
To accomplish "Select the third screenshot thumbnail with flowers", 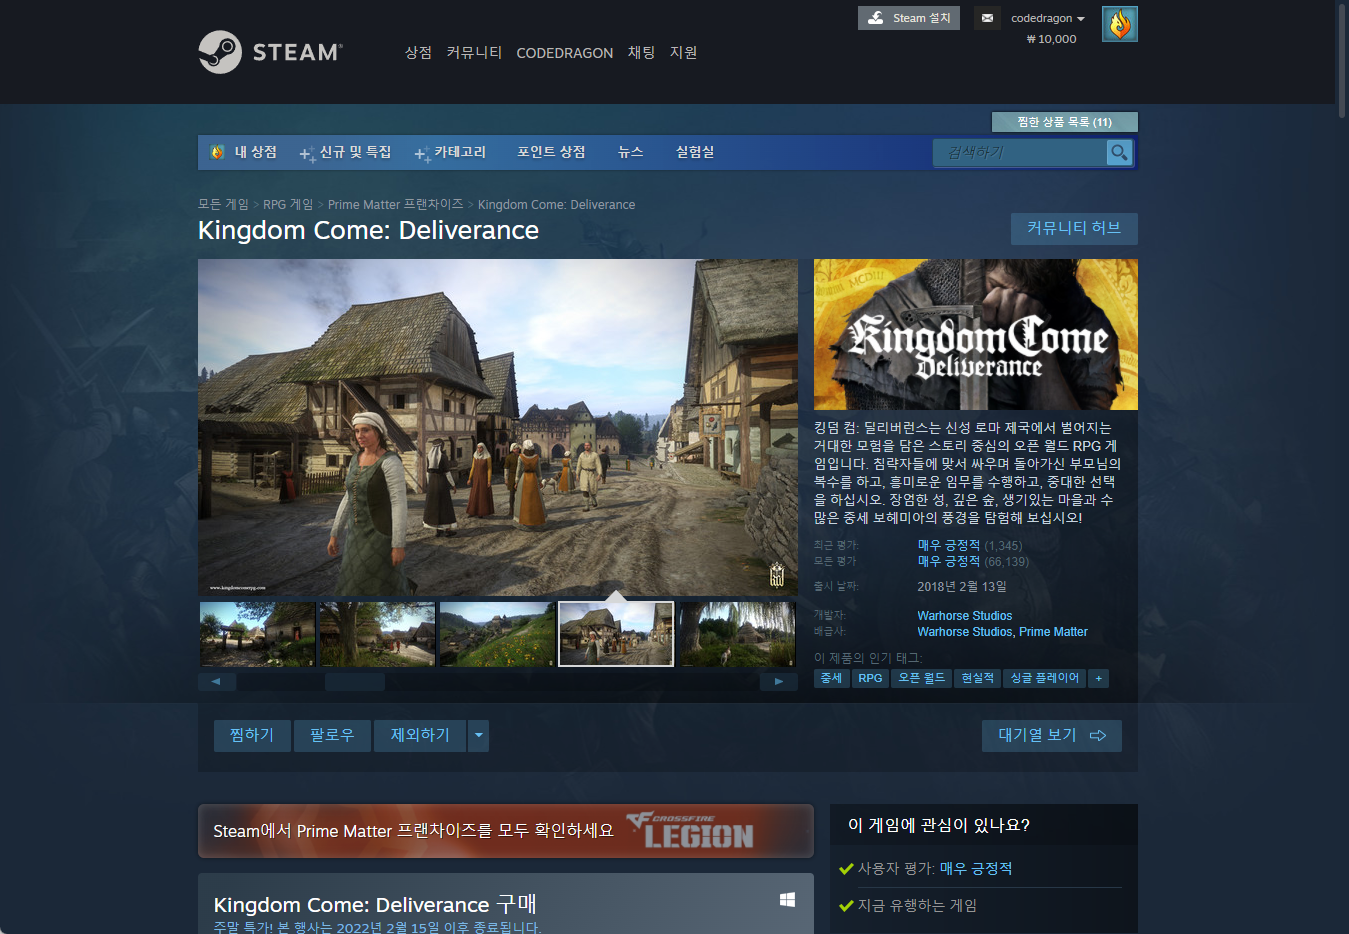I will coord(497,634).
